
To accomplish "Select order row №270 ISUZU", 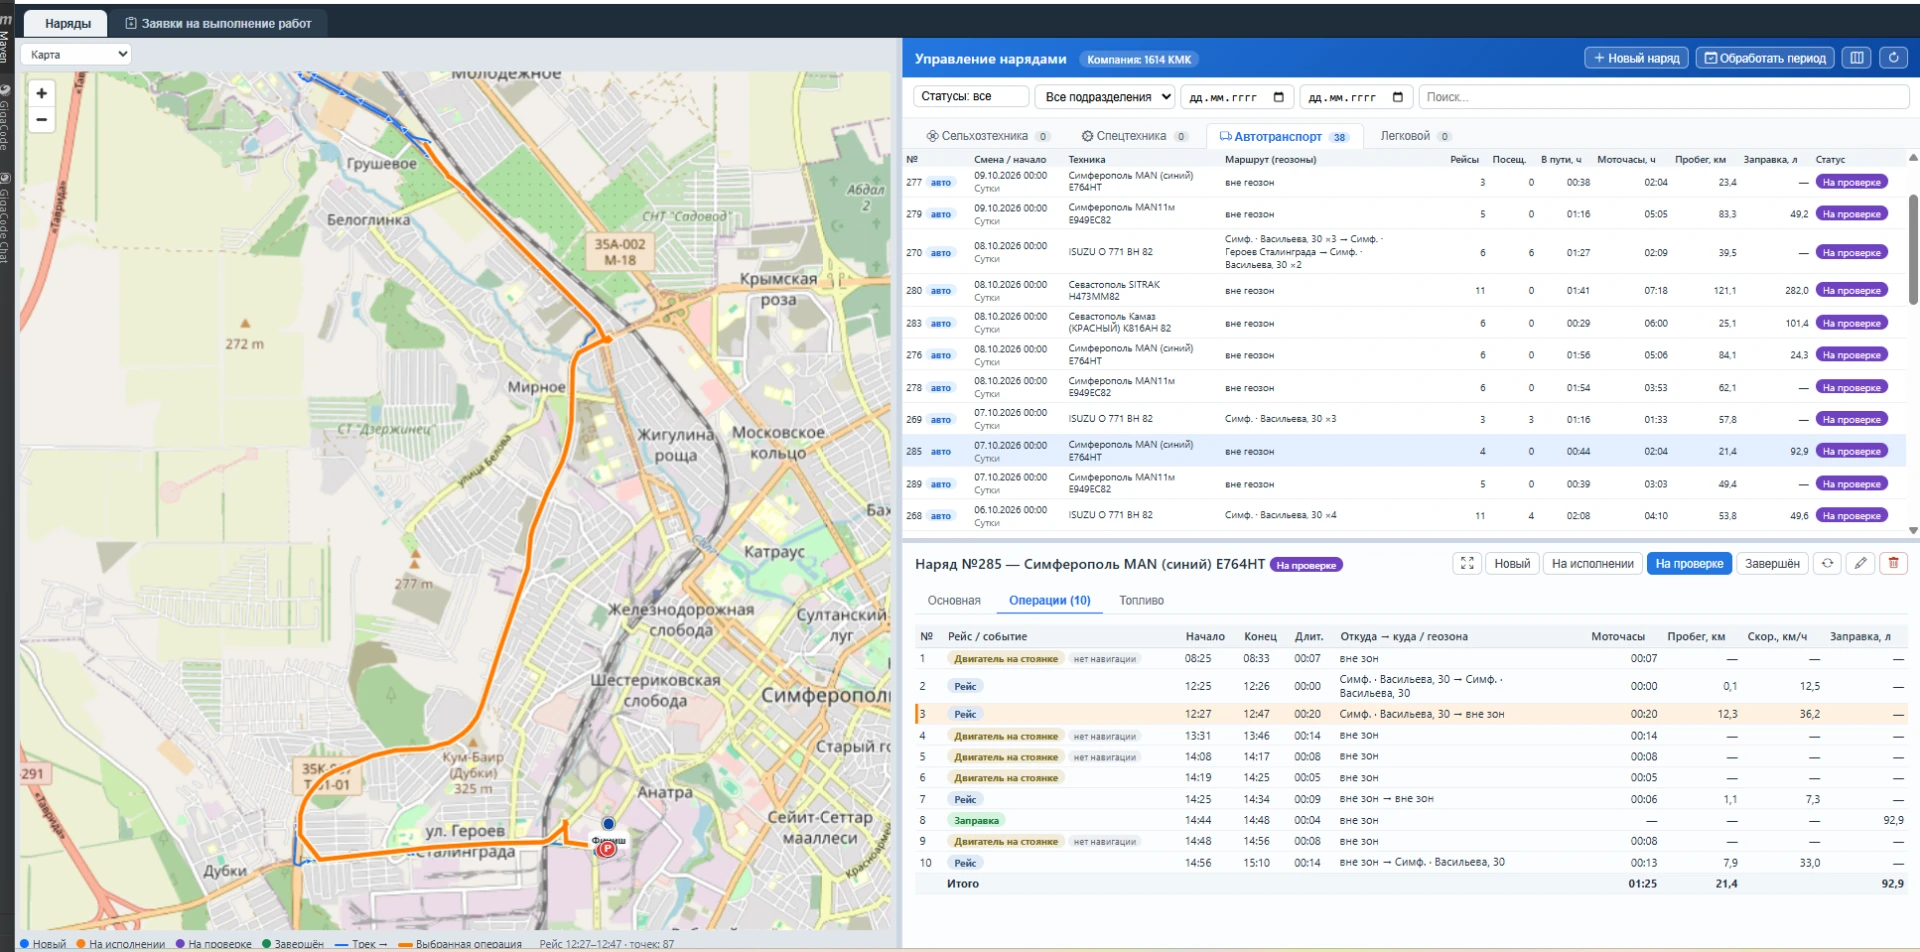I will (x=1404, y=252).
